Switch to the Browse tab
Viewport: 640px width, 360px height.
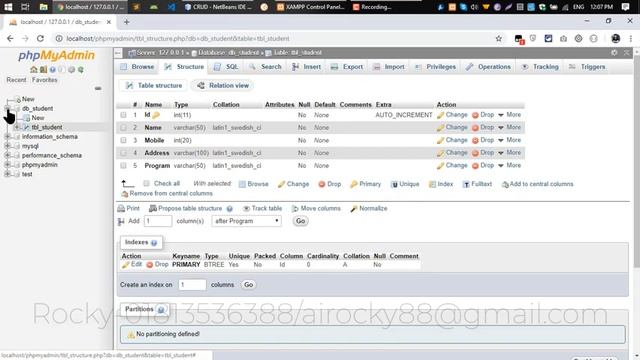click(x=138, y=67)
